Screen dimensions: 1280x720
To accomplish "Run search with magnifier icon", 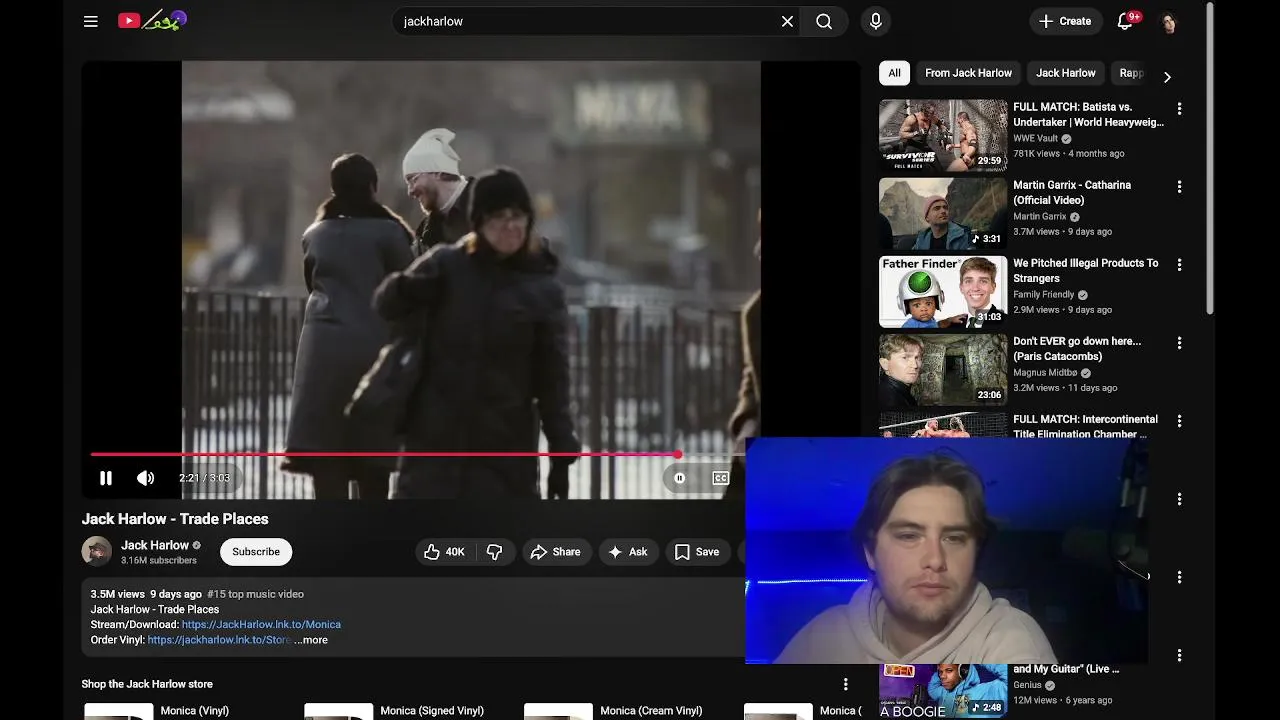I will (x=824, y=21).
